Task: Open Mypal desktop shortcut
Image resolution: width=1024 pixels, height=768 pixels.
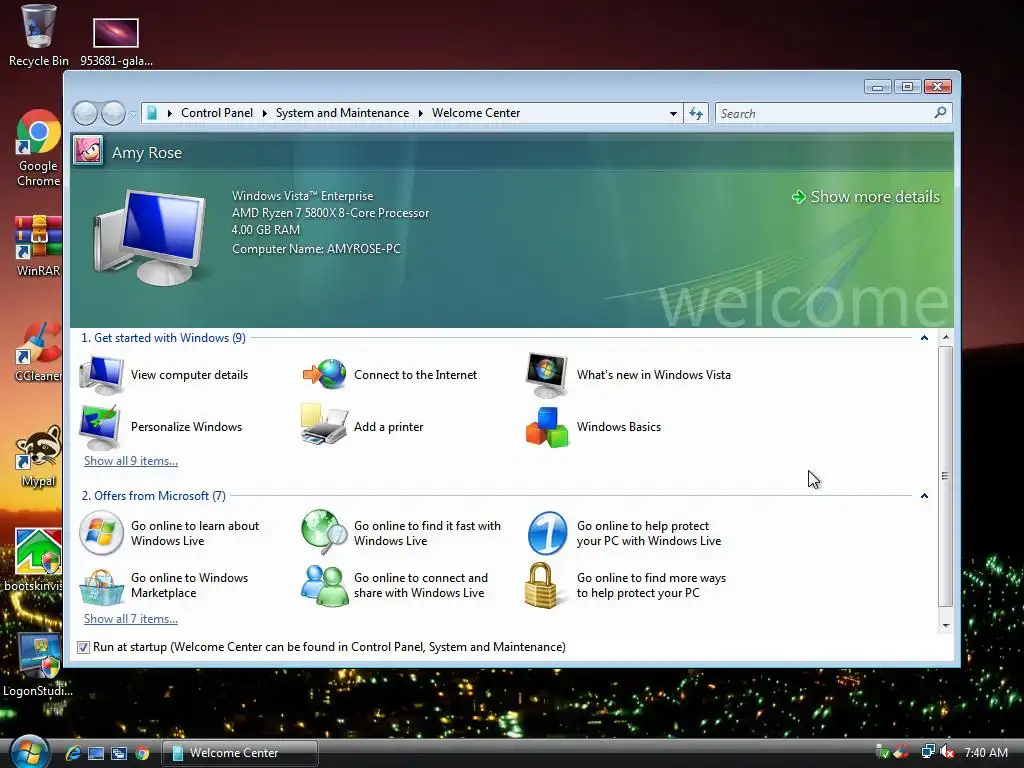Action: 39,456
